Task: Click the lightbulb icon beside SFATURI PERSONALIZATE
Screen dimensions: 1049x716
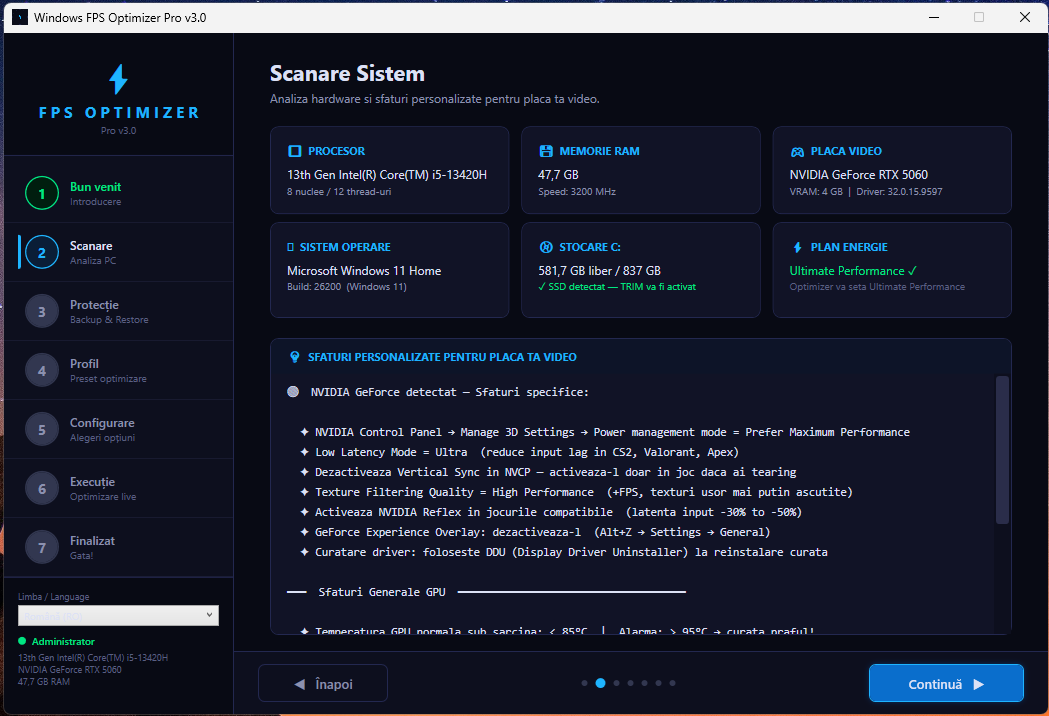Action: [x=294, y=357]
